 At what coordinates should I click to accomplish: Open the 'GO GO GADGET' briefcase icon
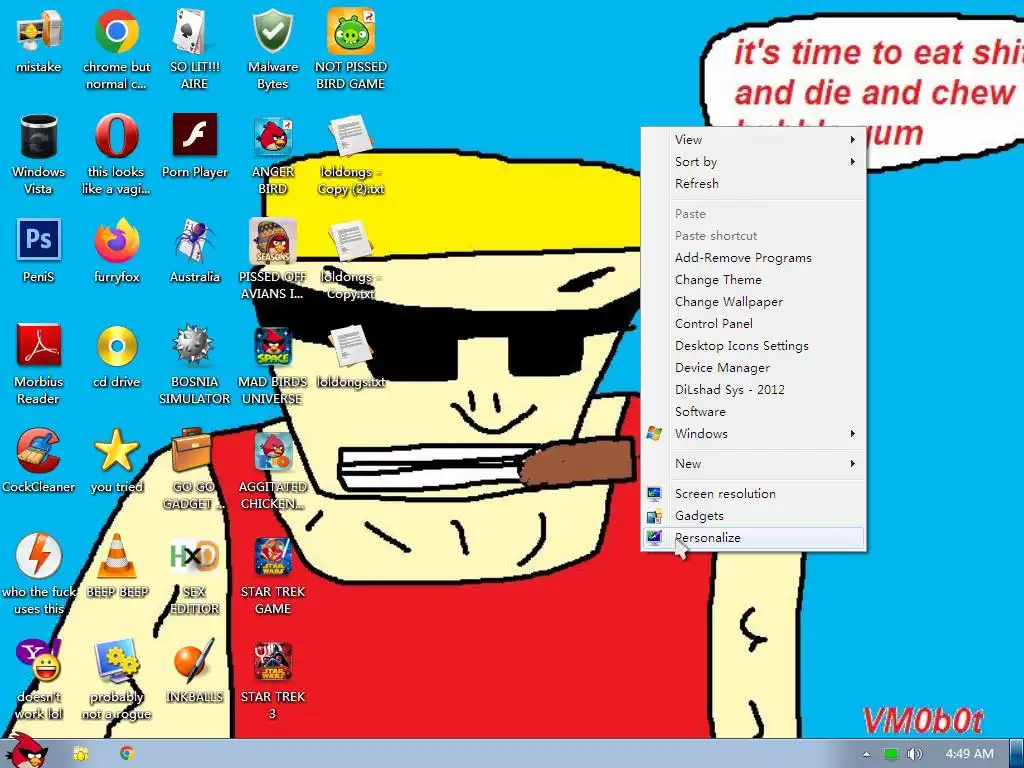click(x=192, y=451)
